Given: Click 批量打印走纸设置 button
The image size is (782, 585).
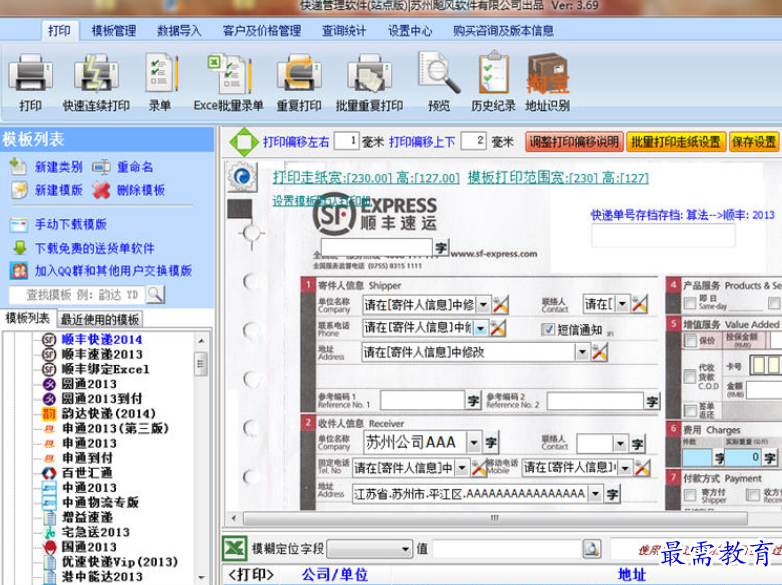Looking at the screenshot, I should (x=675, y=142).
